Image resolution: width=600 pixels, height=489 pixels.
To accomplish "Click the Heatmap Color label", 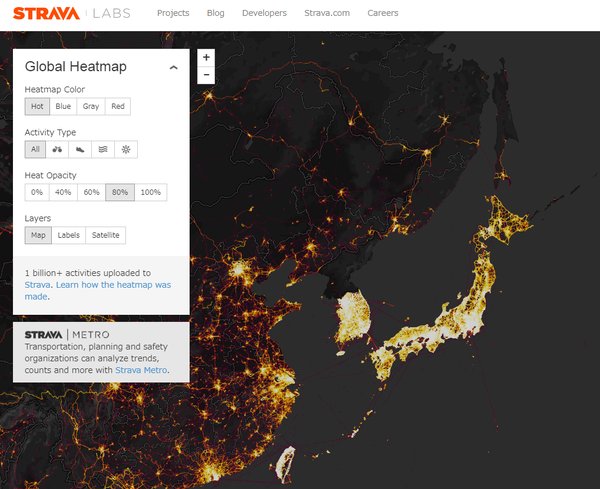I will [x=55, y=89].
